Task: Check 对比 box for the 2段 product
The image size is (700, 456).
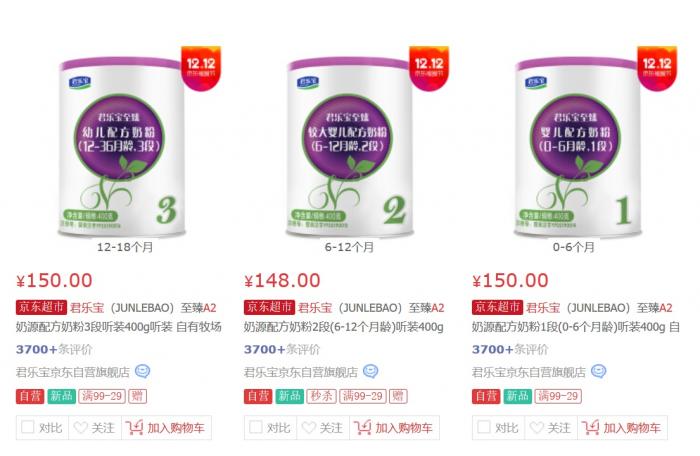Action: pyautogui.click(x=256, y=427)
